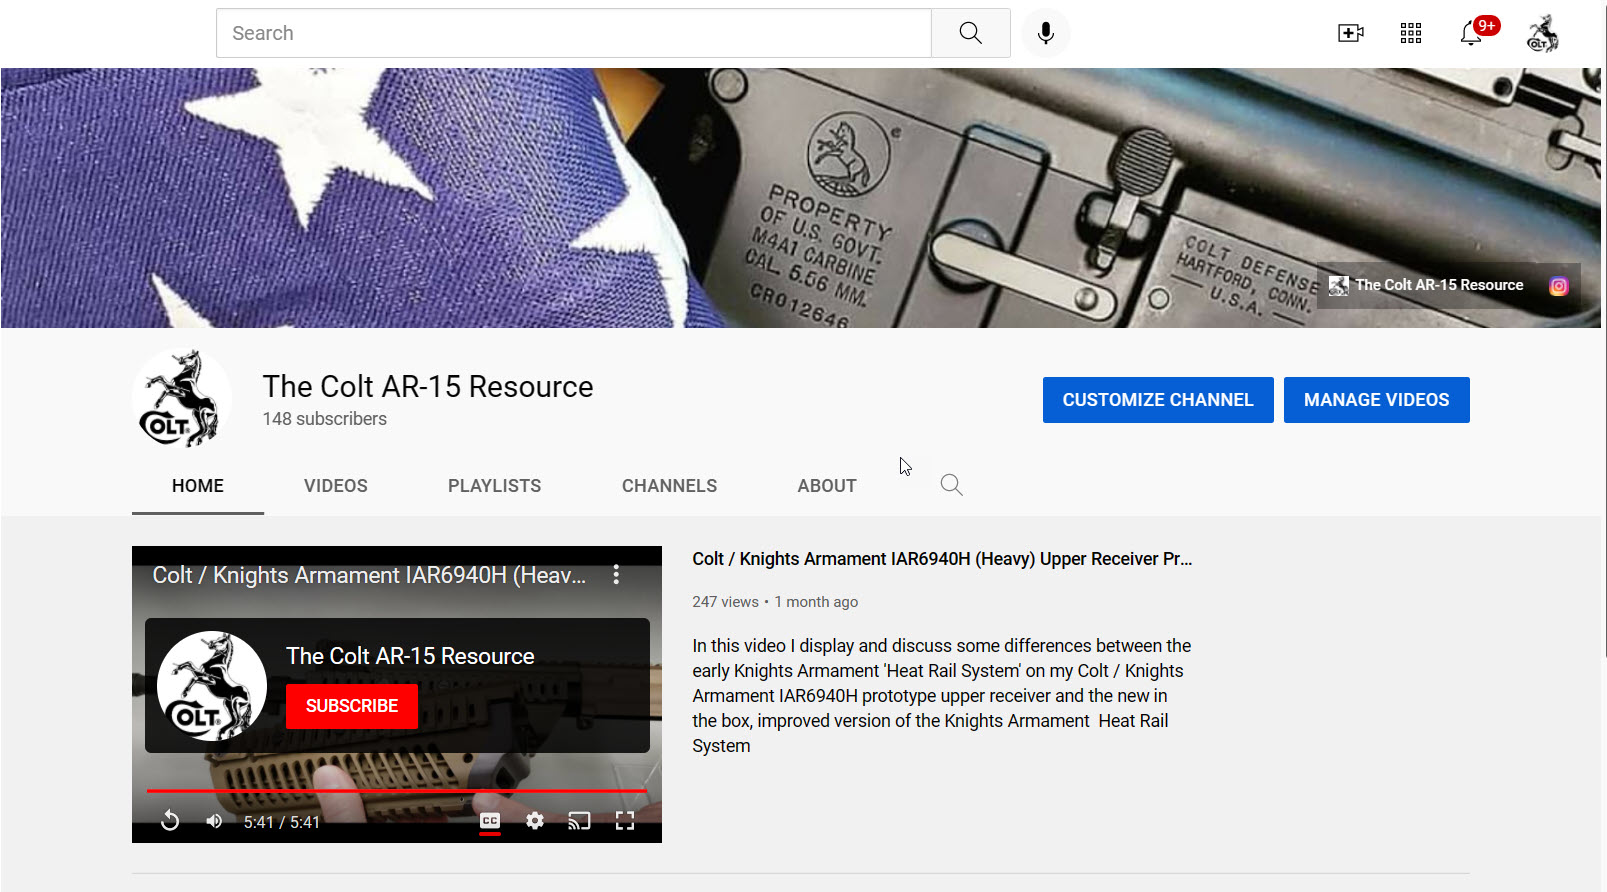This screenshot has width=1607, height=892.
Task: Switch to the Videos tab
Action: (x=335, y=486)
